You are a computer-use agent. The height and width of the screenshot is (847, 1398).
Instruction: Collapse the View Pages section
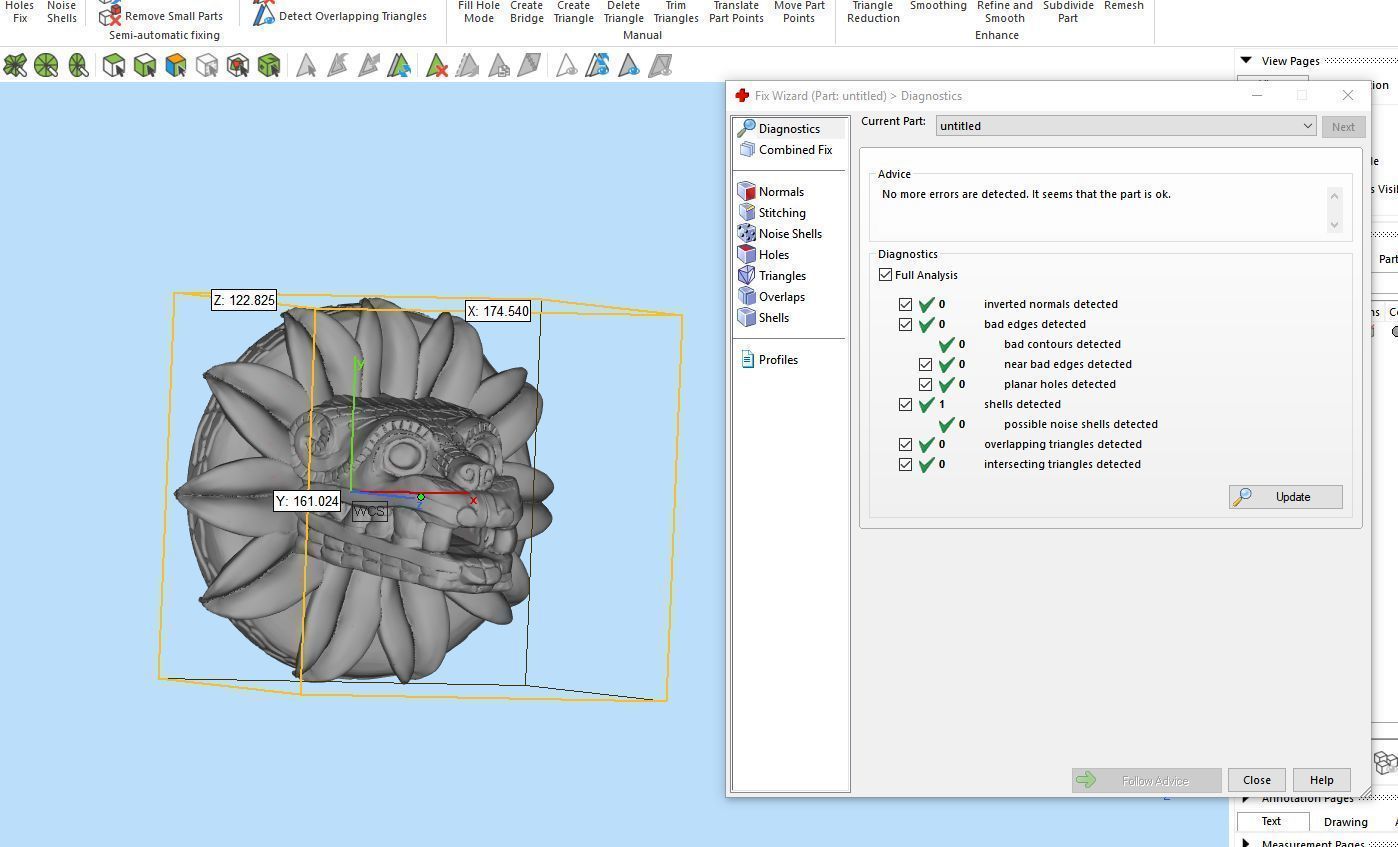1246,61
